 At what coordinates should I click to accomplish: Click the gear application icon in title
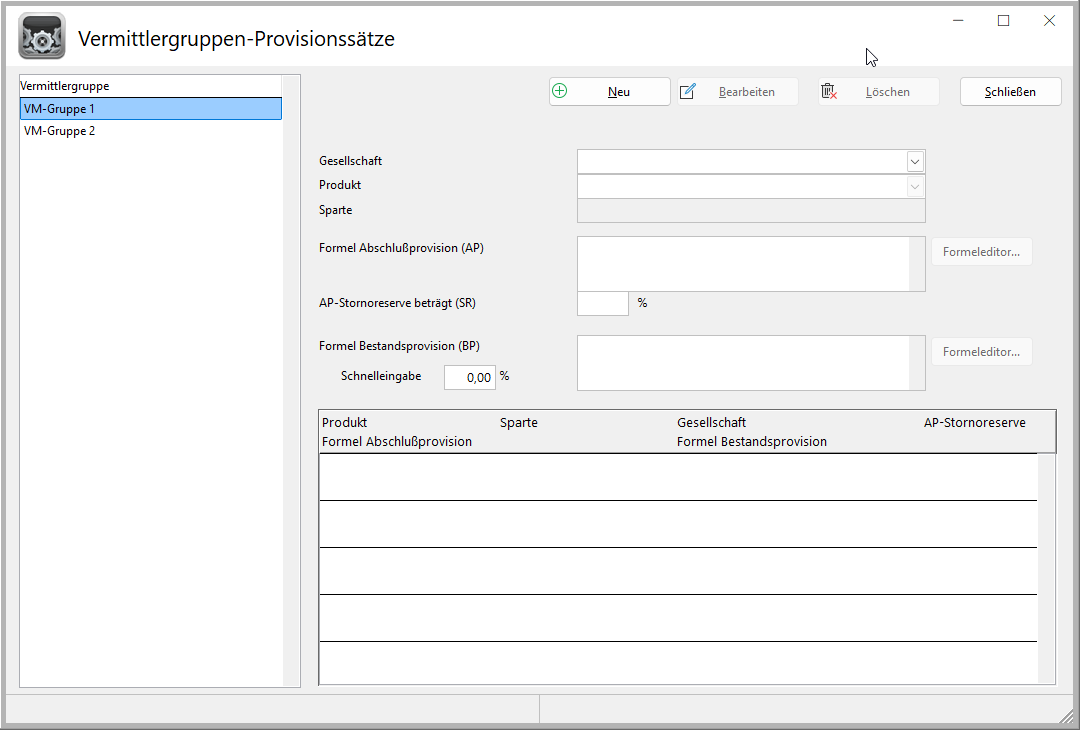click(x=42, y=37)
